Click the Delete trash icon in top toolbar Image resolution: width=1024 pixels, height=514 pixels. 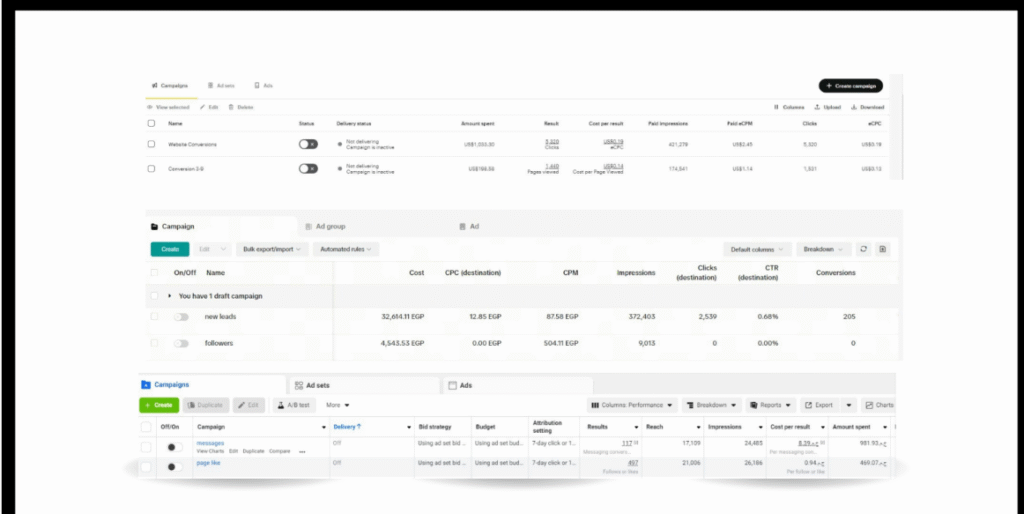click(232, 107)
